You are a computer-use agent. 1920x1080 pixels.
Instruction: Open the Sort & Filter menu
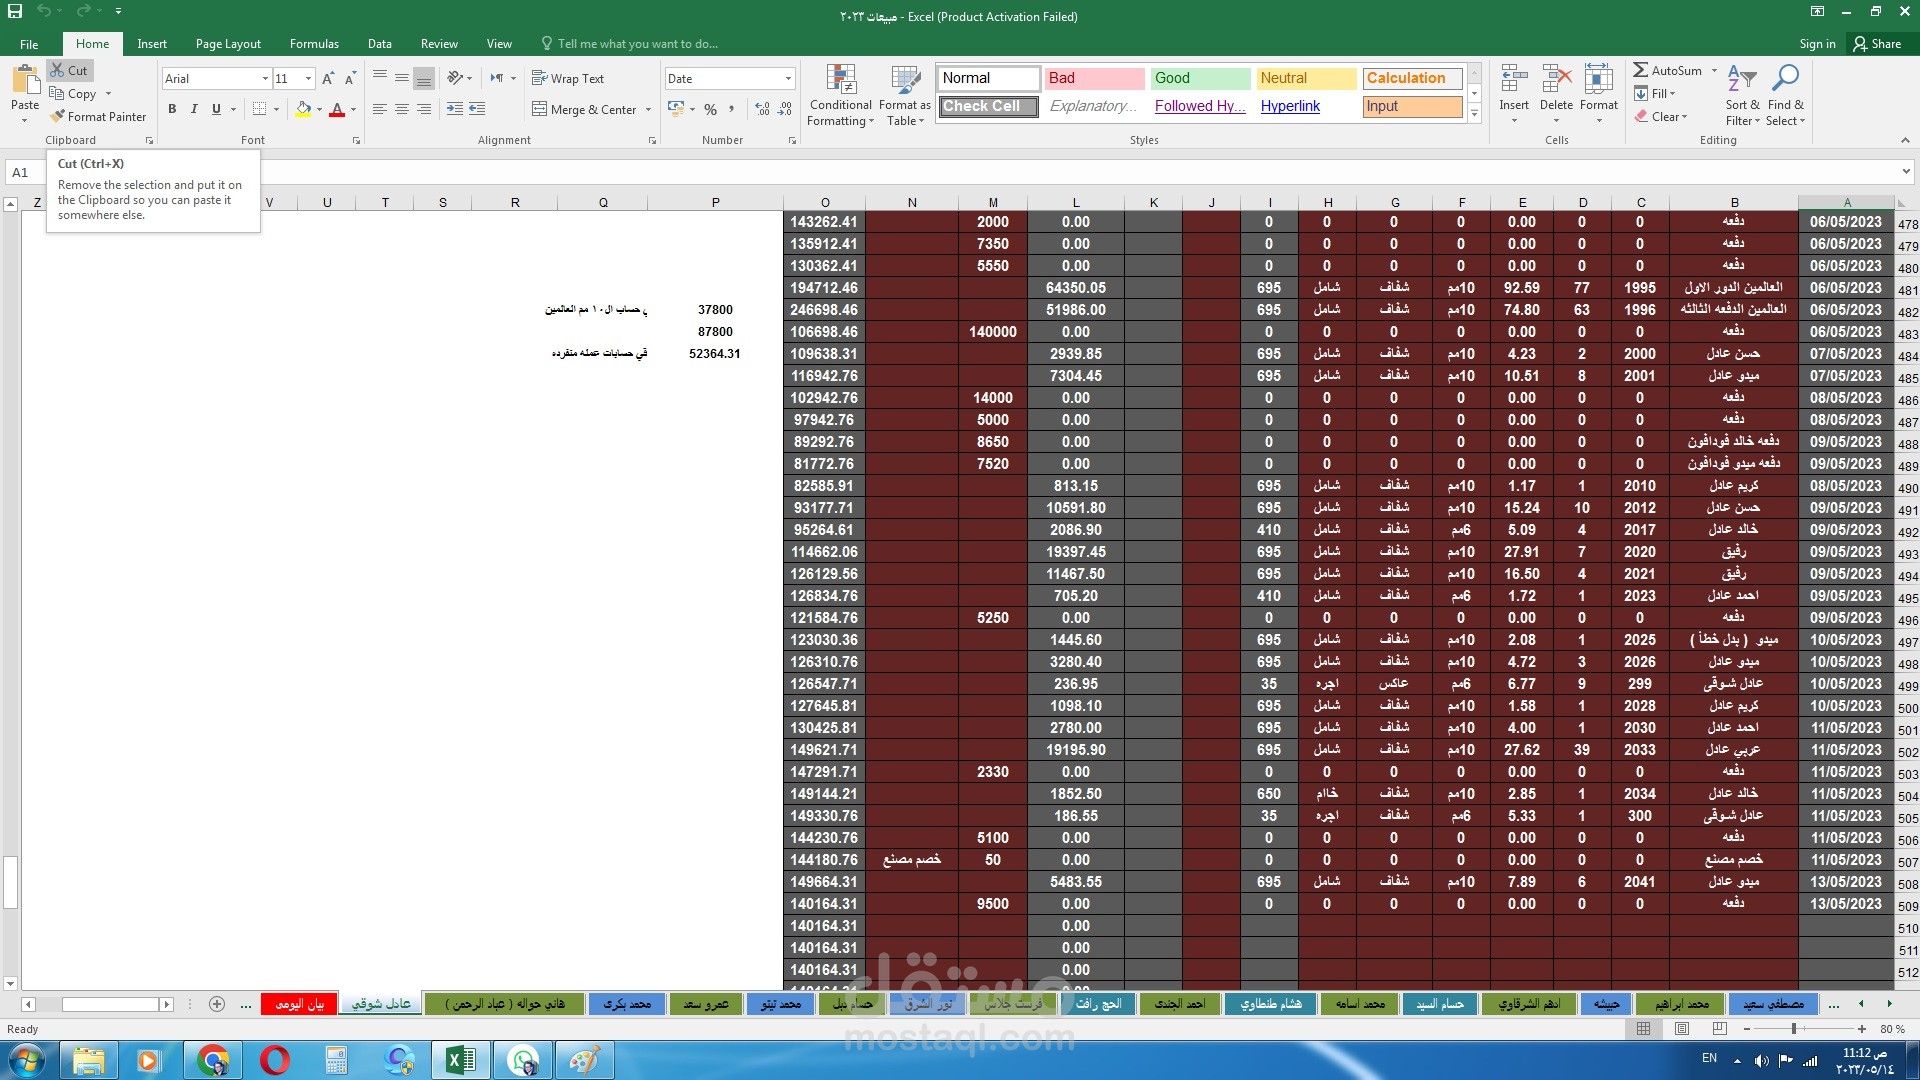1742,96
